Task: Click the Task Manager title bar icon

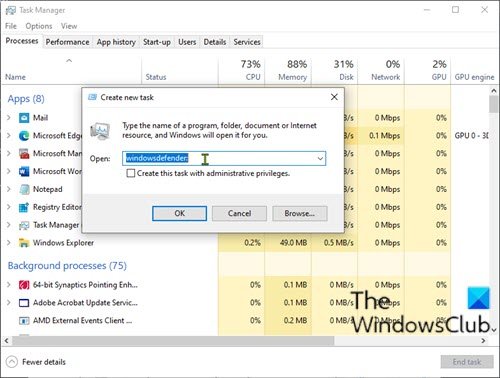Action: pyautogui.click(x=10, y=10)
